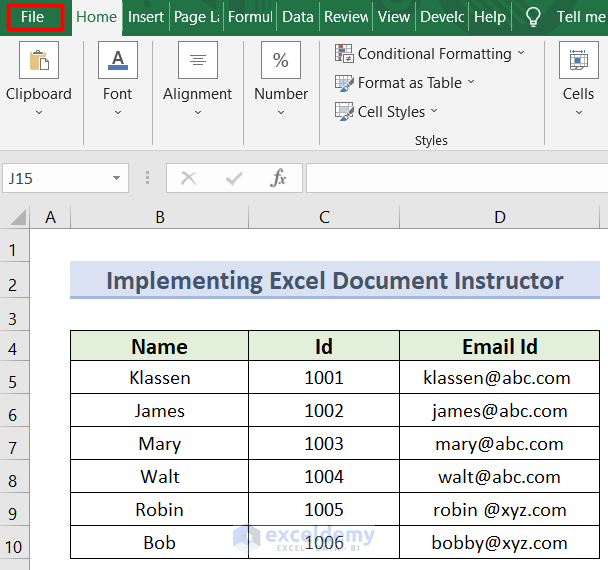
Task: Click the Tell me lightbulb icon
Action: click(x=533, y=17)
